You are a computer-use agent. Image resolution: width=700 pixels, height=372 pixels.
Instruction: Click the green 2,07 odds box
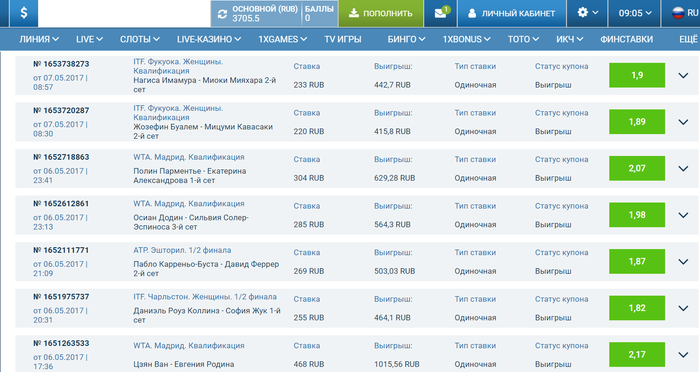pos(637,168)
